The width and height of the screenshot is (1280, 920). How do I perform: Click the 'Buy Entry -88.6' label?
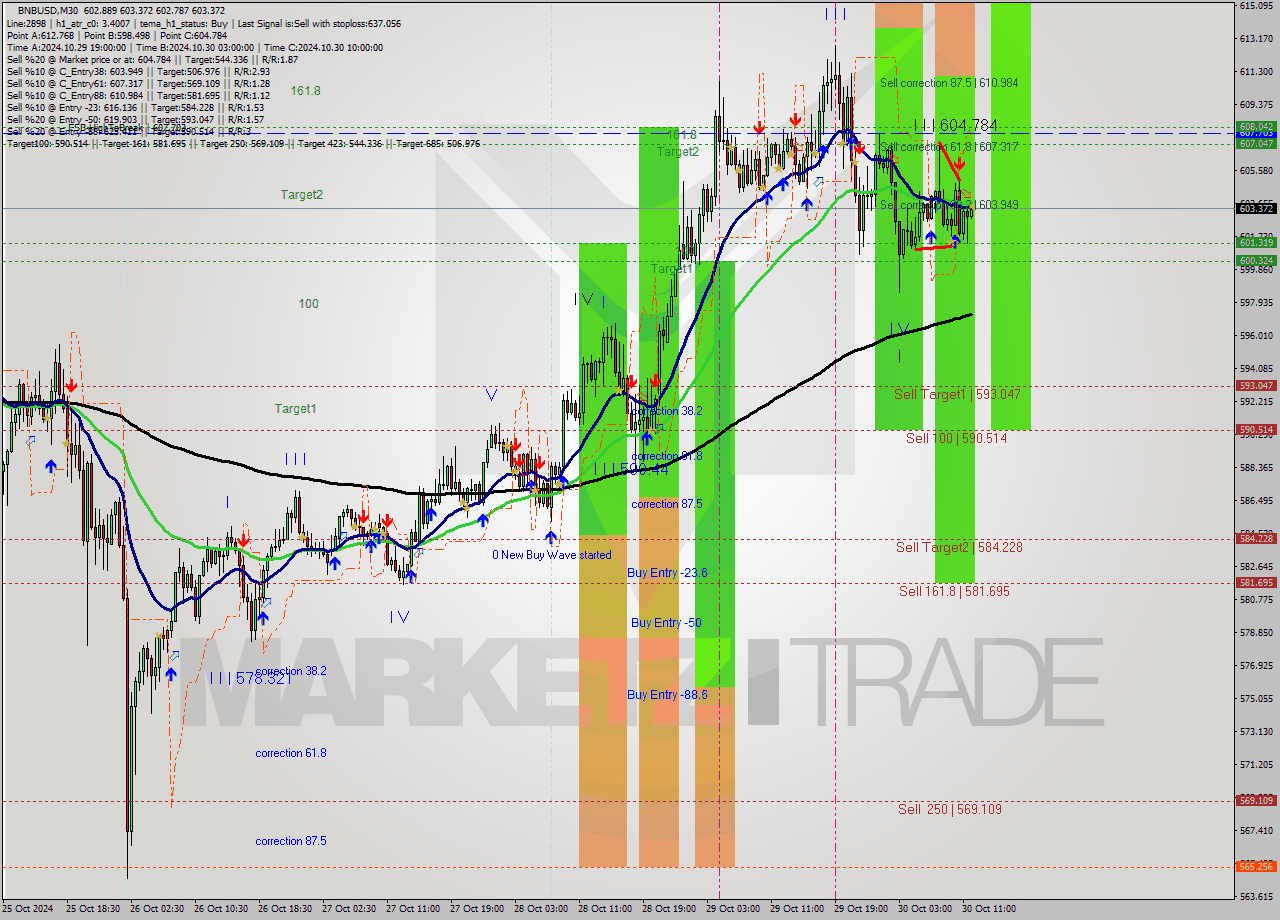[667, 695]
